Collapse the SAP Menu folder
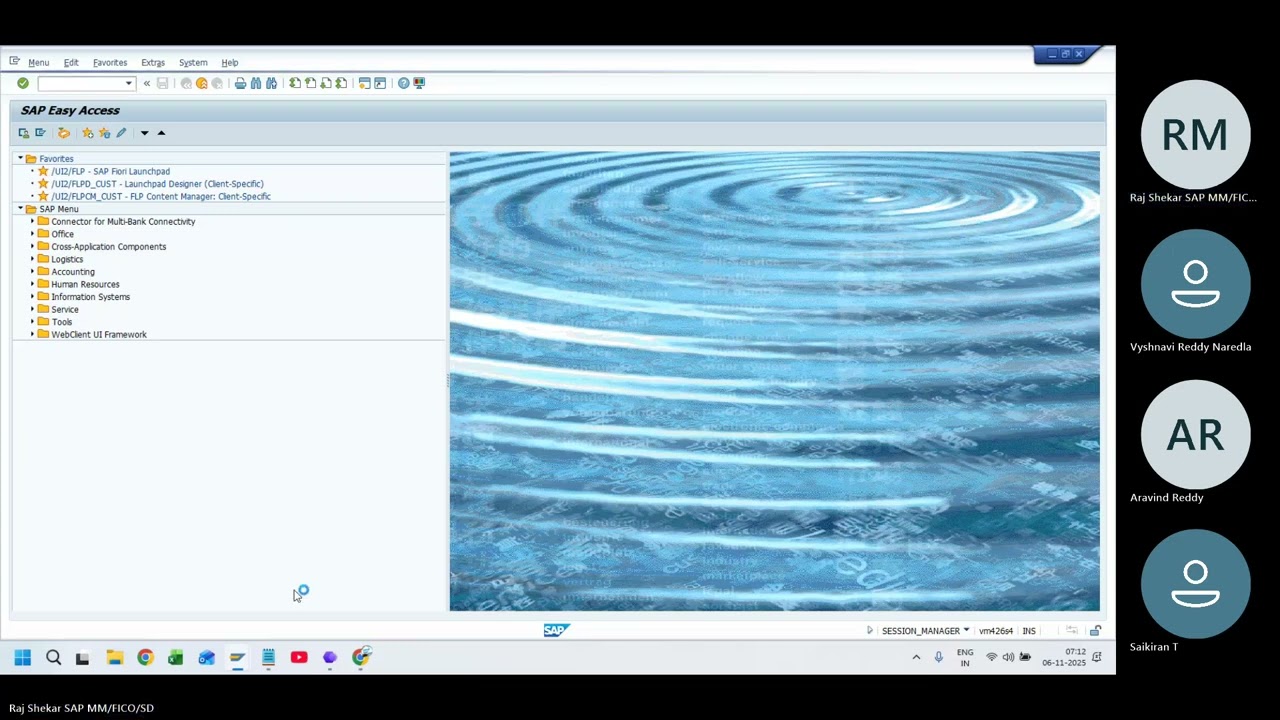Screen dimensions: 1280x720 [20, 209]
